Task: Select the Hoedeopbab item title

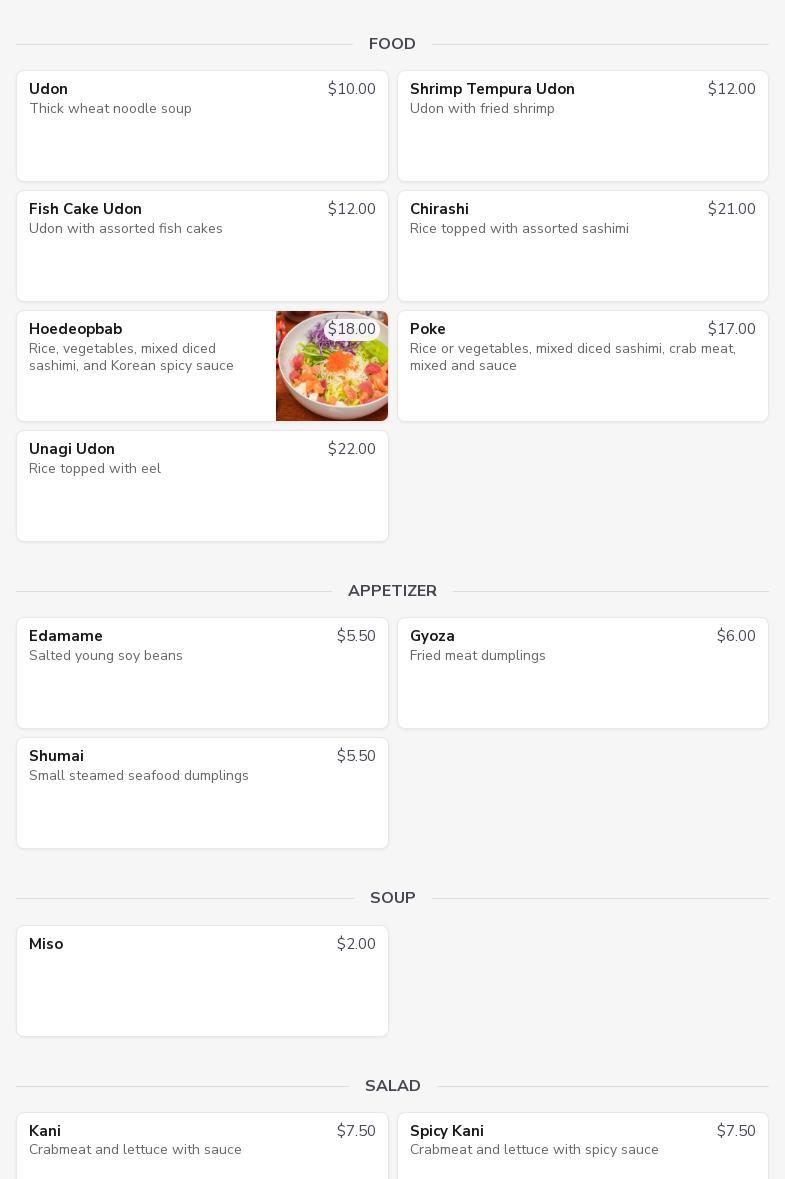Action: click(x=76, y=329)
